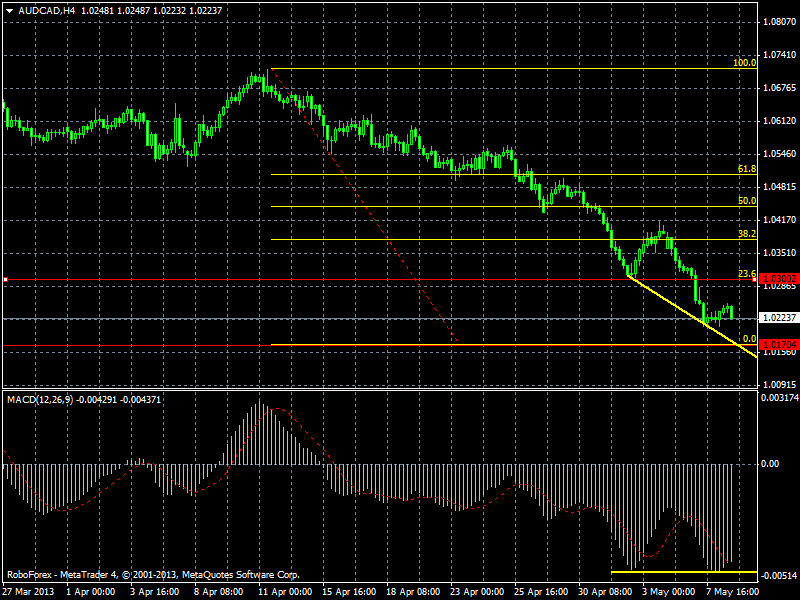Click the MACD scale value -0.00514
The image size is (800, 600).
779,576
